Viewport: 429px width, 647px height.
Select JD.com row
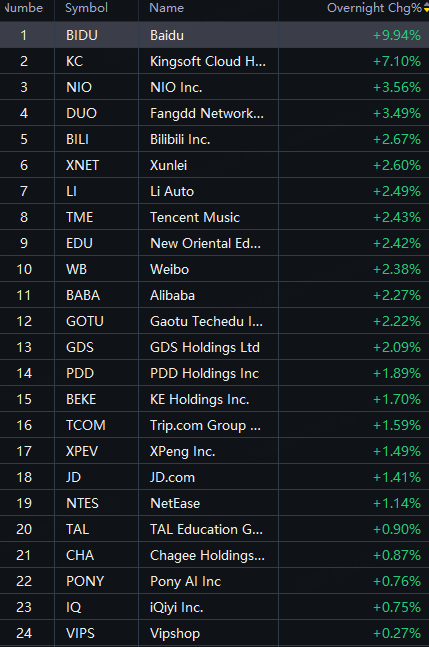[x=214, y=477]
